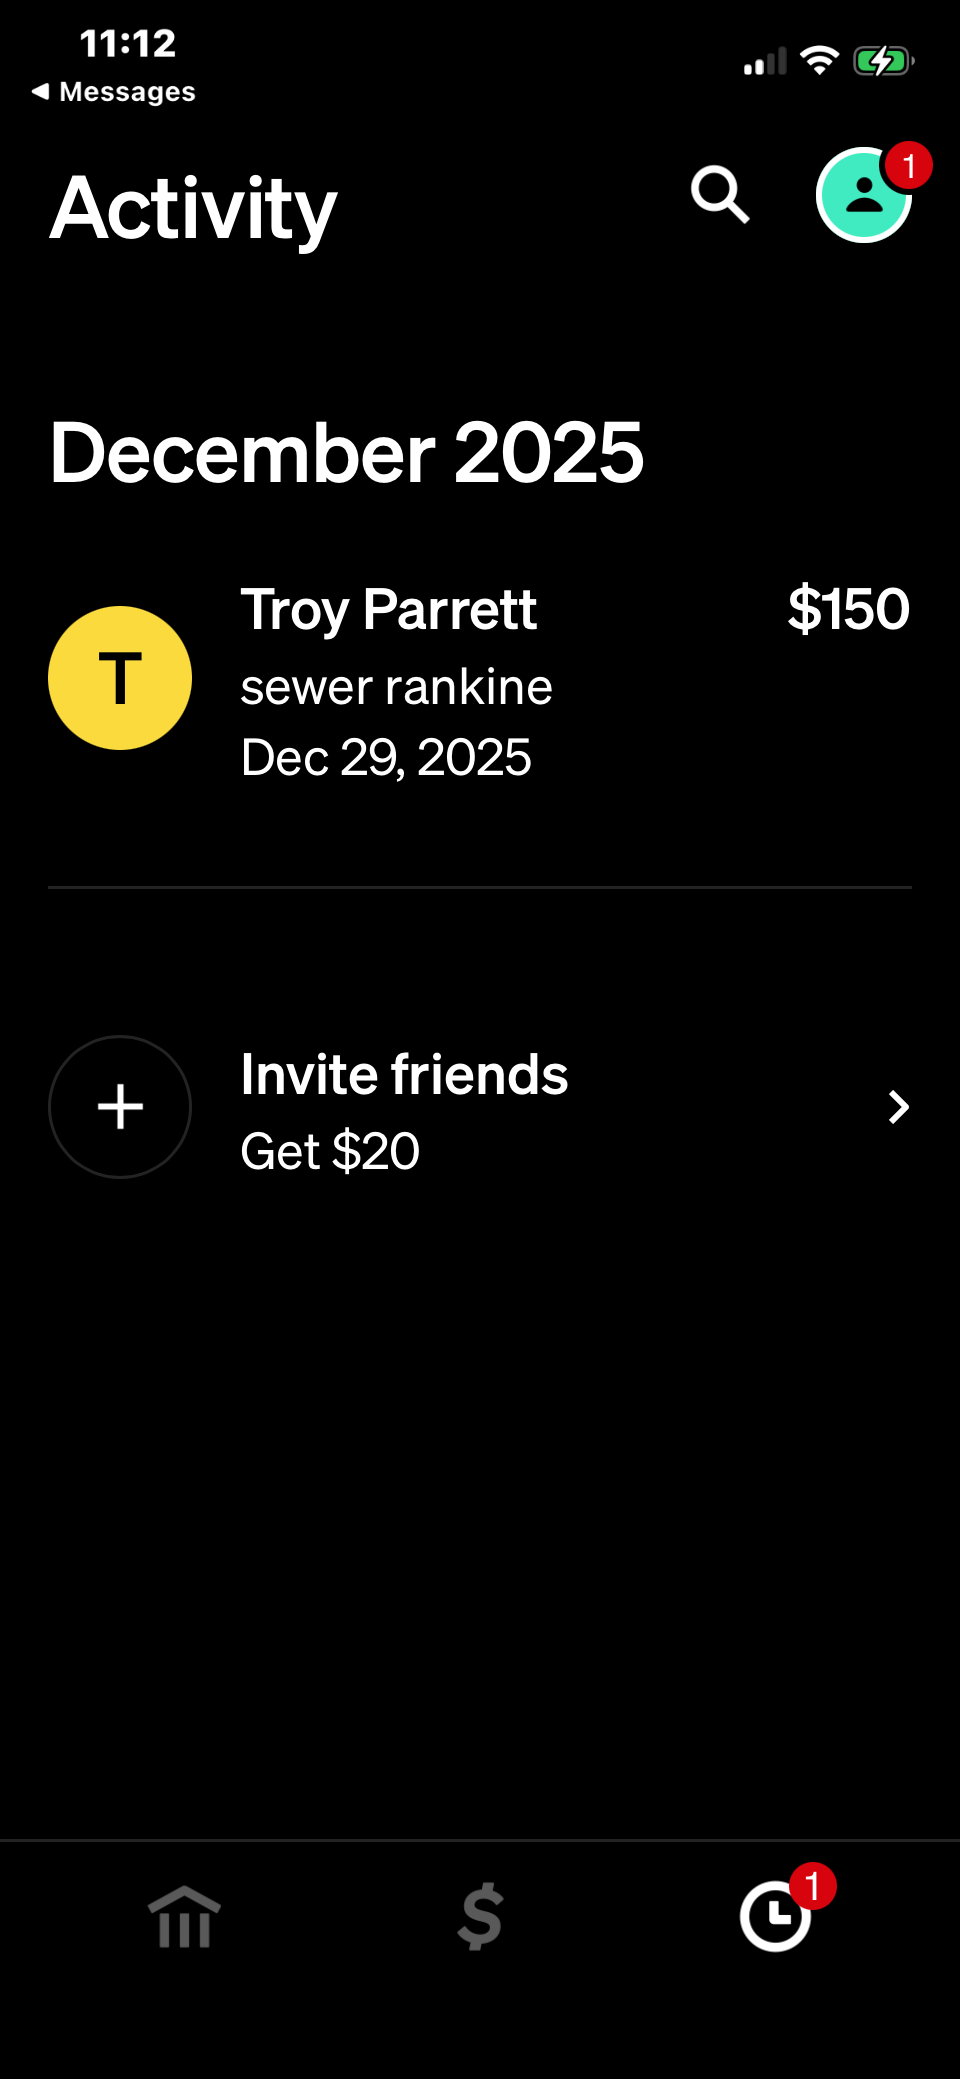Tap the red notification badge on profile
Image resolution: width=960 pixels, height=2079 pixels.
[908, 166]
